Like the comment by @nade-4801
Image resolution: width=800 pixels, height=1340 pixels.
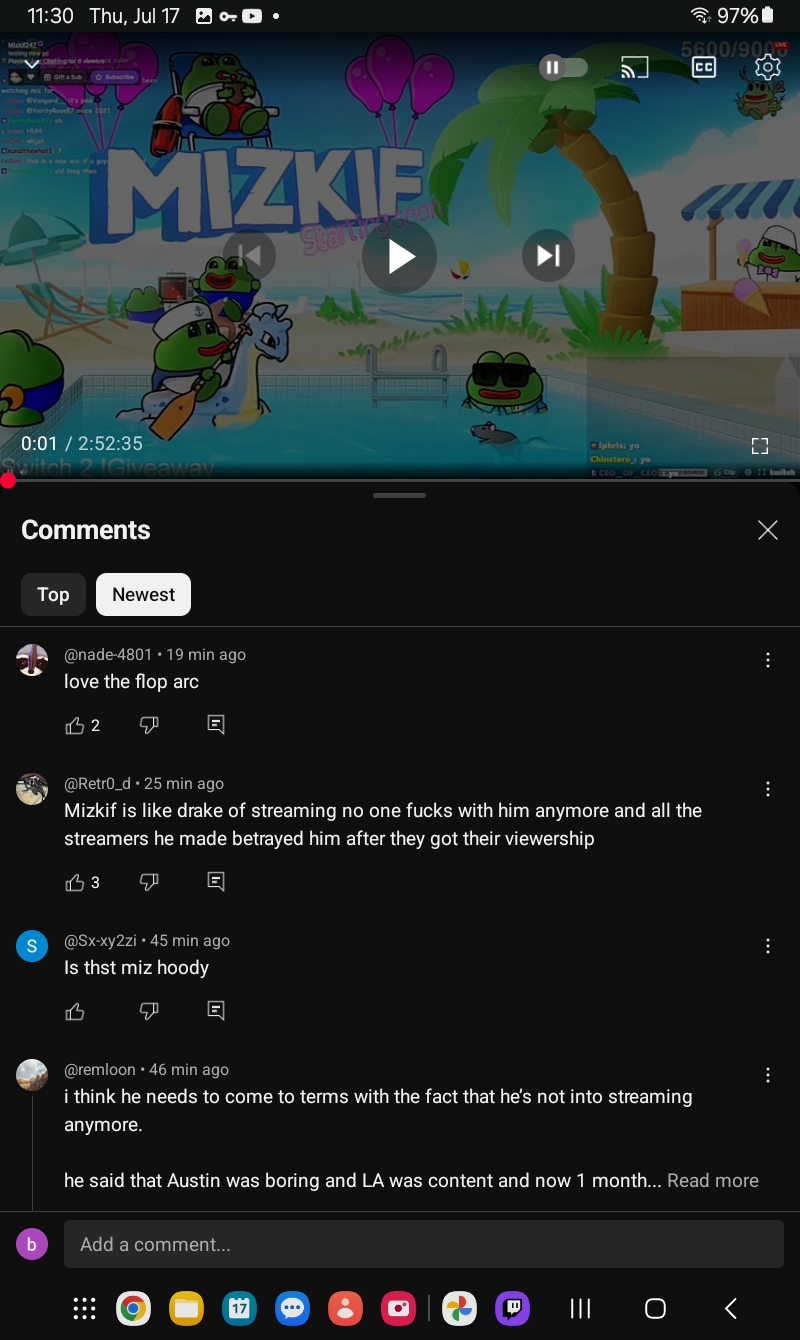[75, 725]
